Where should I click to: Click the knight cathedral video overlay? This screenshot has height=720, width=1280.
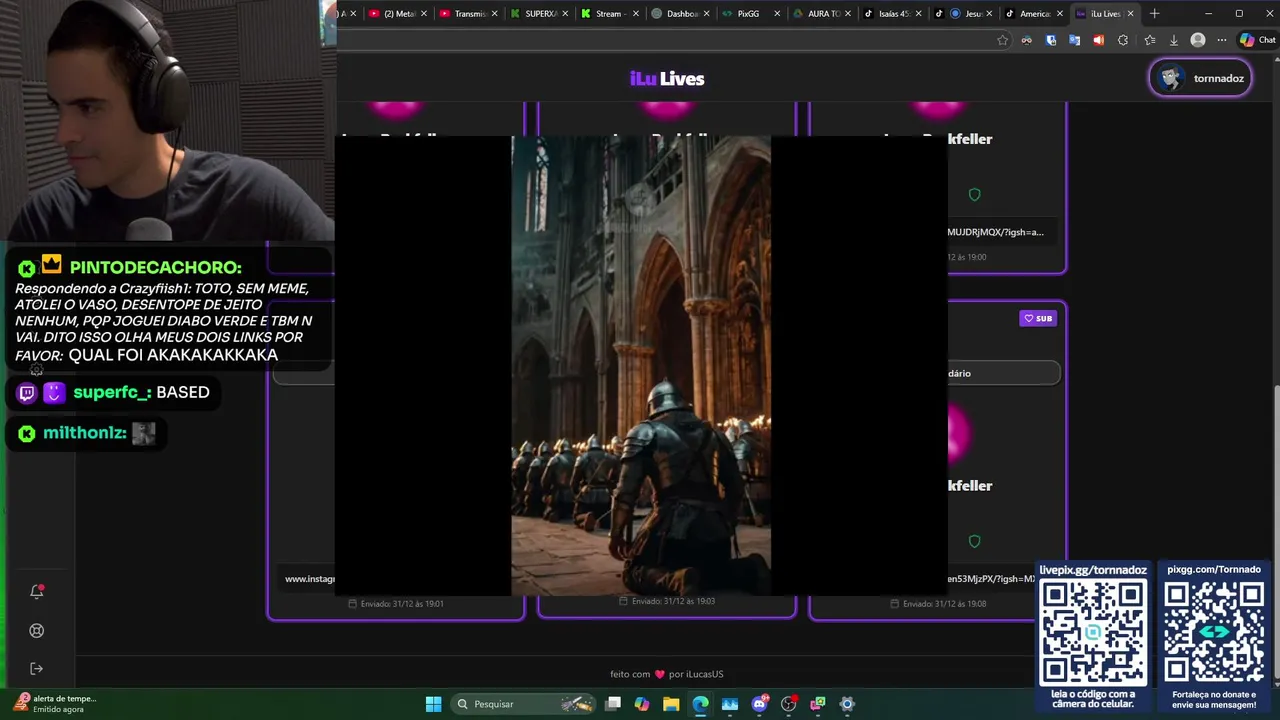coord(641,366)
